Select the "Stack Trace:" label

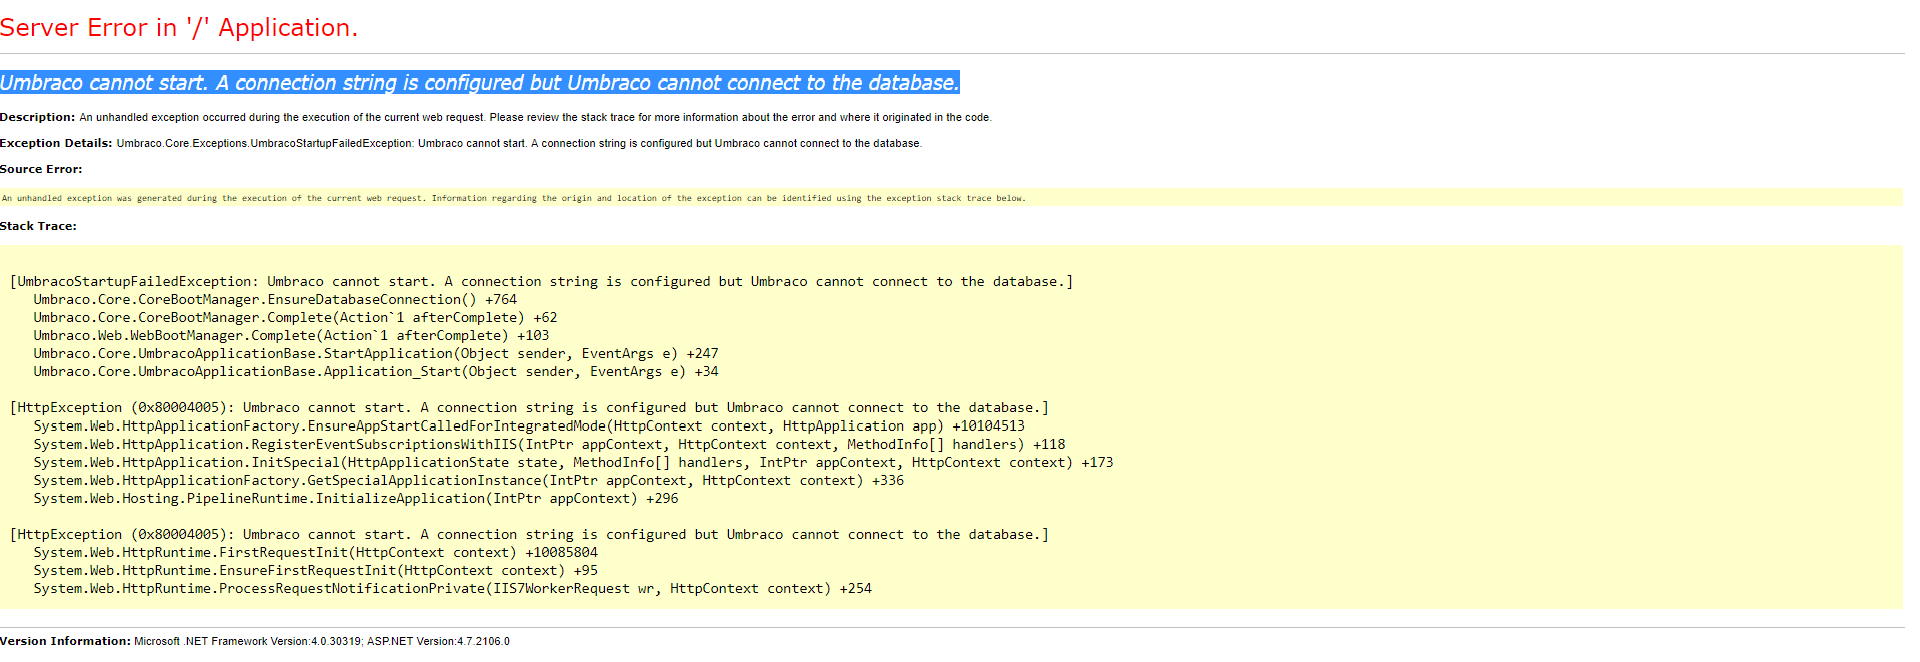[38, 226]
